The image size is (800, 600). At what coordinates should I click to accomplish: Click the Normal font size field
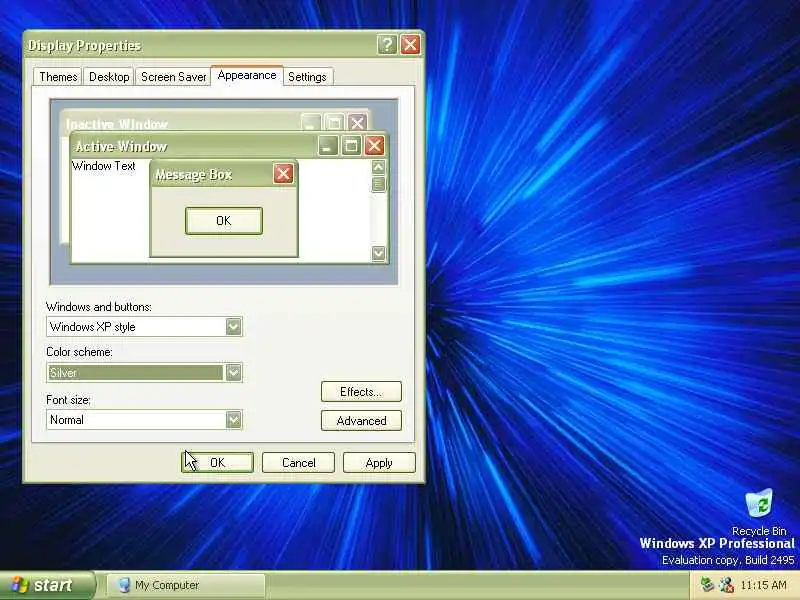coord(144,420)
